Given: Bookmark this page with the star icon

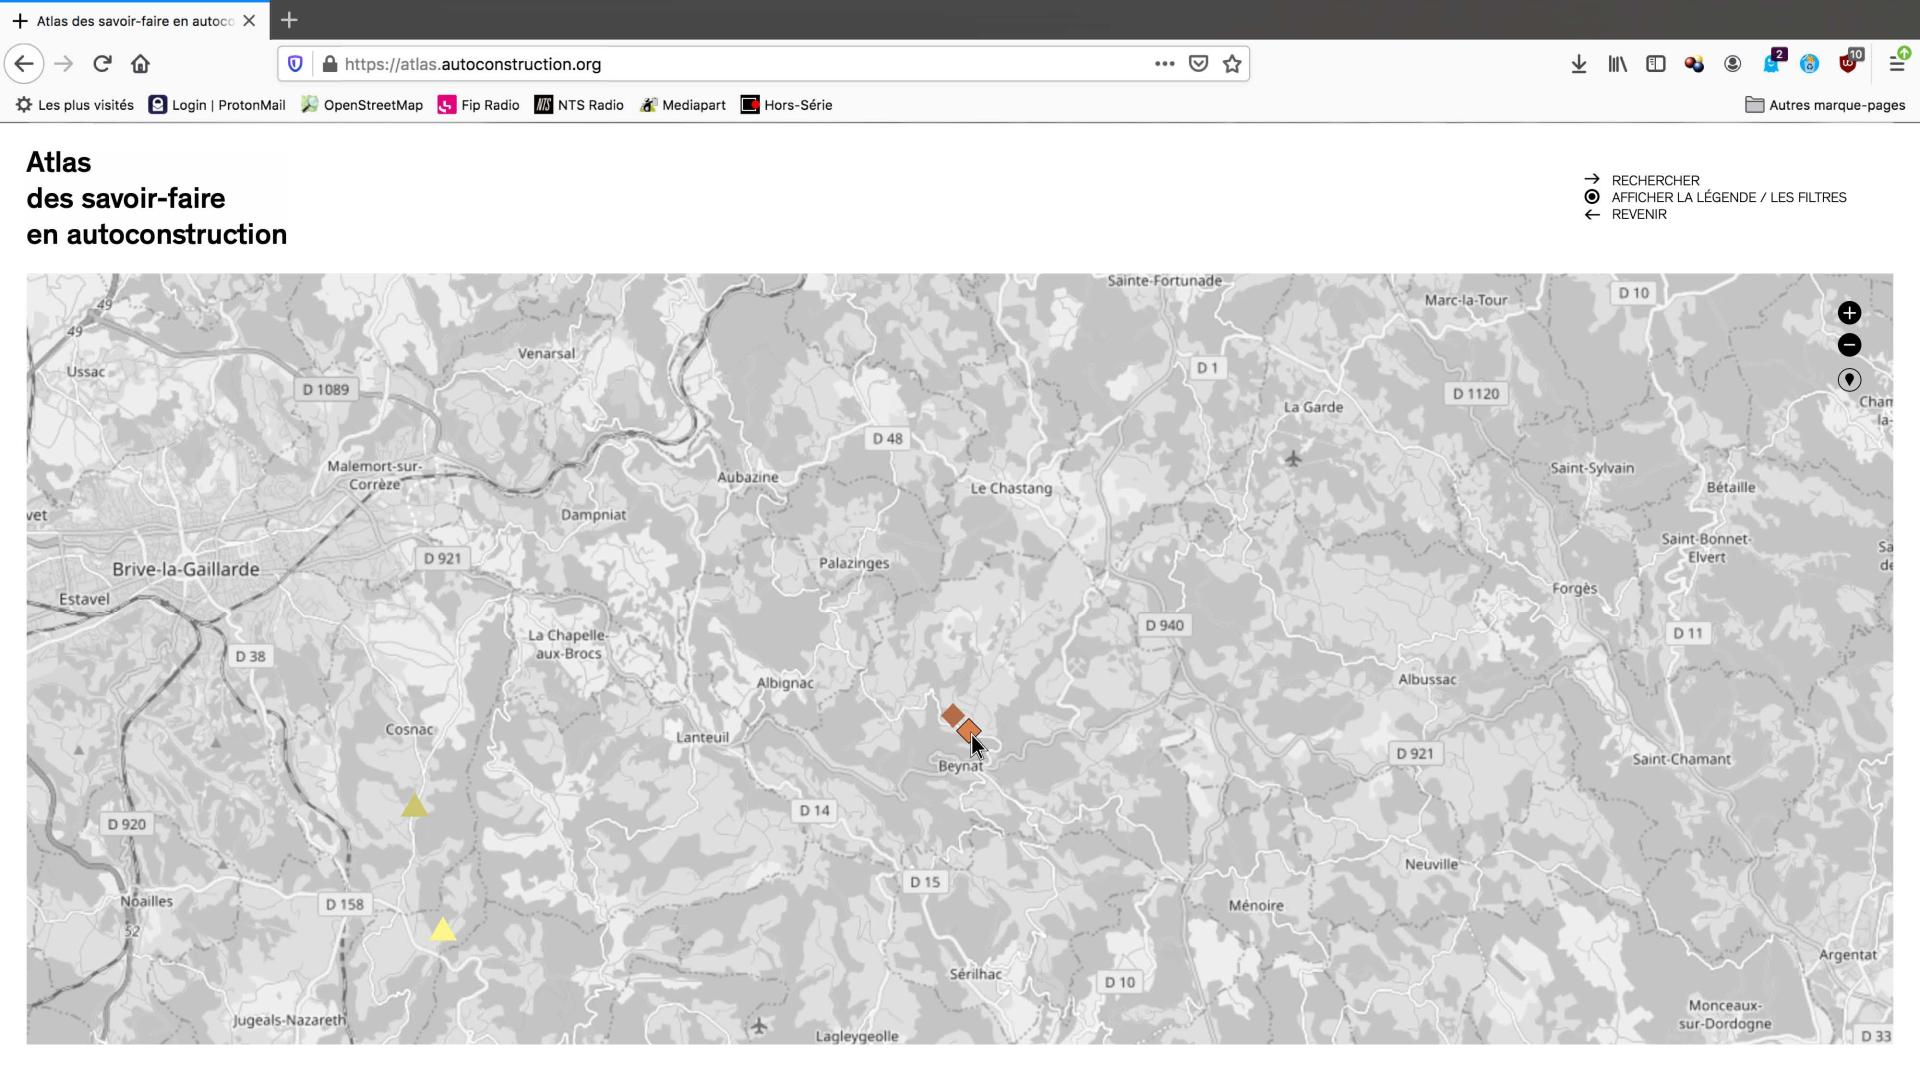Looking at the screenshot, I should coord(1232,64).
